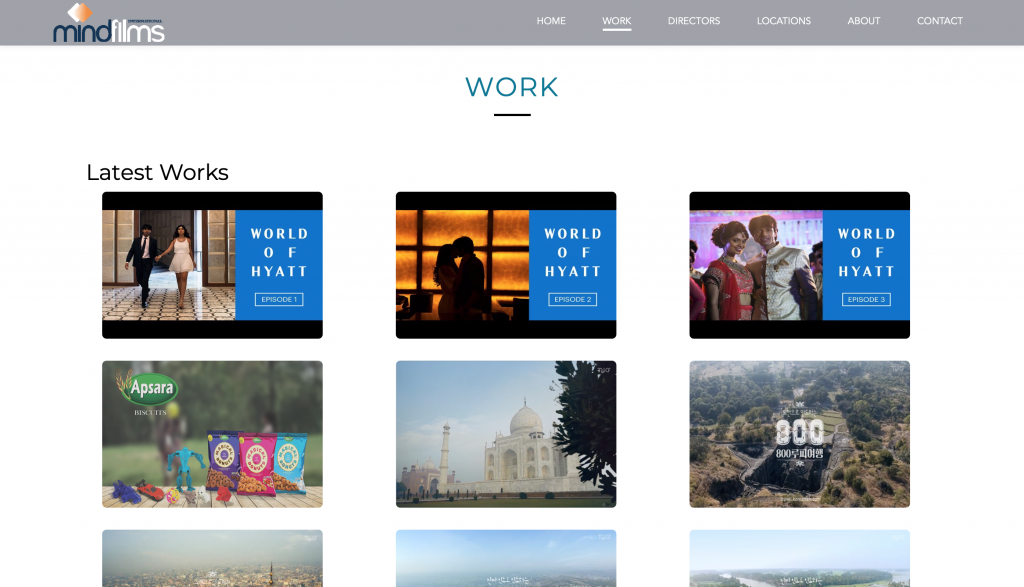The height and width of the screenshot is (587, 1024).
Task: Open the Work menu item
Action: tap(616, 21)
